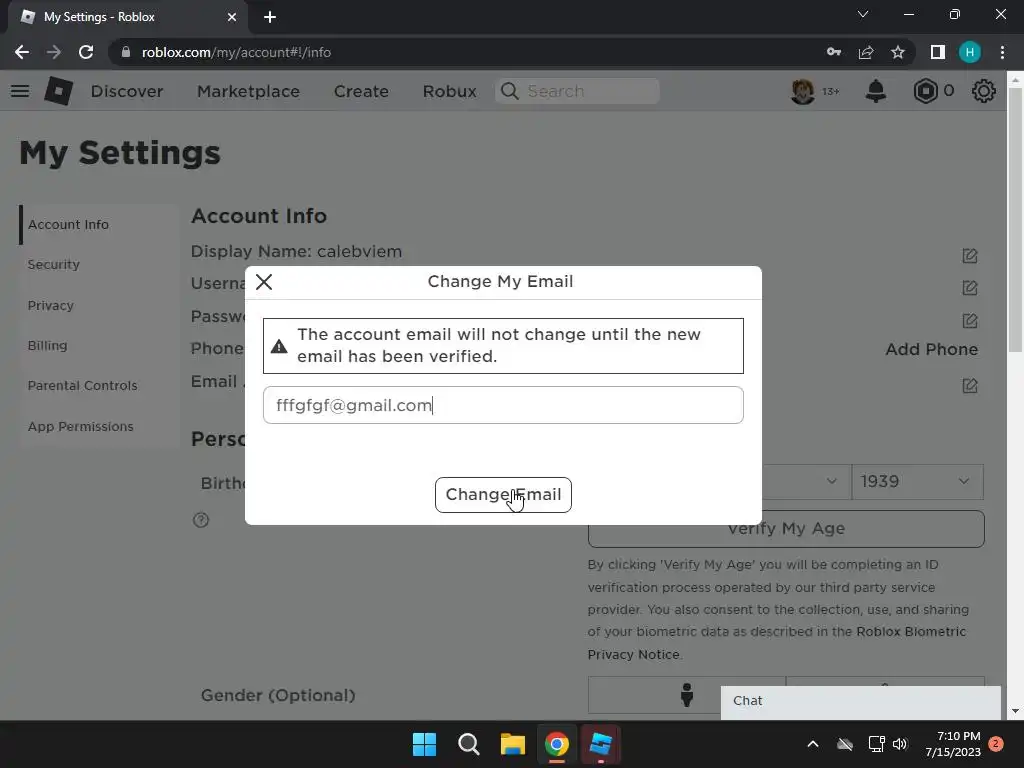This screenshot has width=1024, height=768.
Task: Click the Chrome taskbar icon
Action: 557,744
